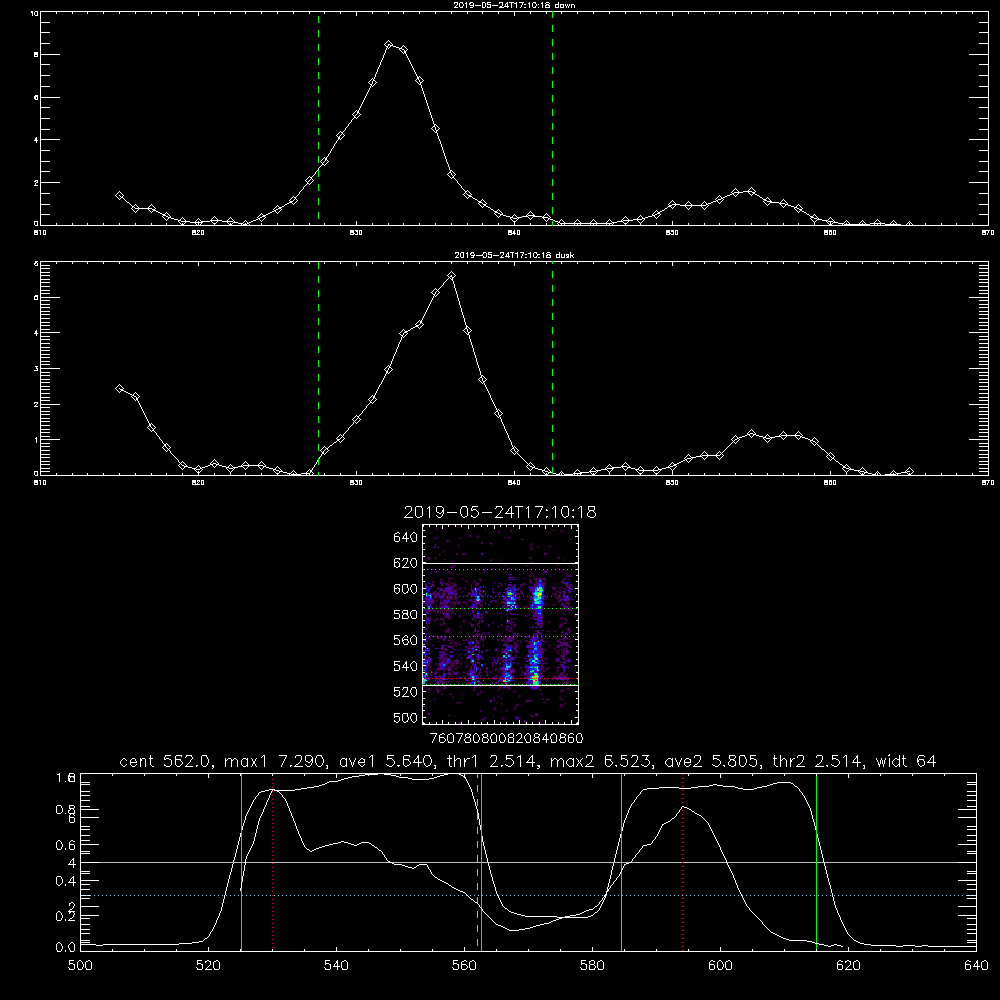Click bottom plot x-axis label 580
The width and height of the screenshot is (1000, 1000).
[592, 966]
